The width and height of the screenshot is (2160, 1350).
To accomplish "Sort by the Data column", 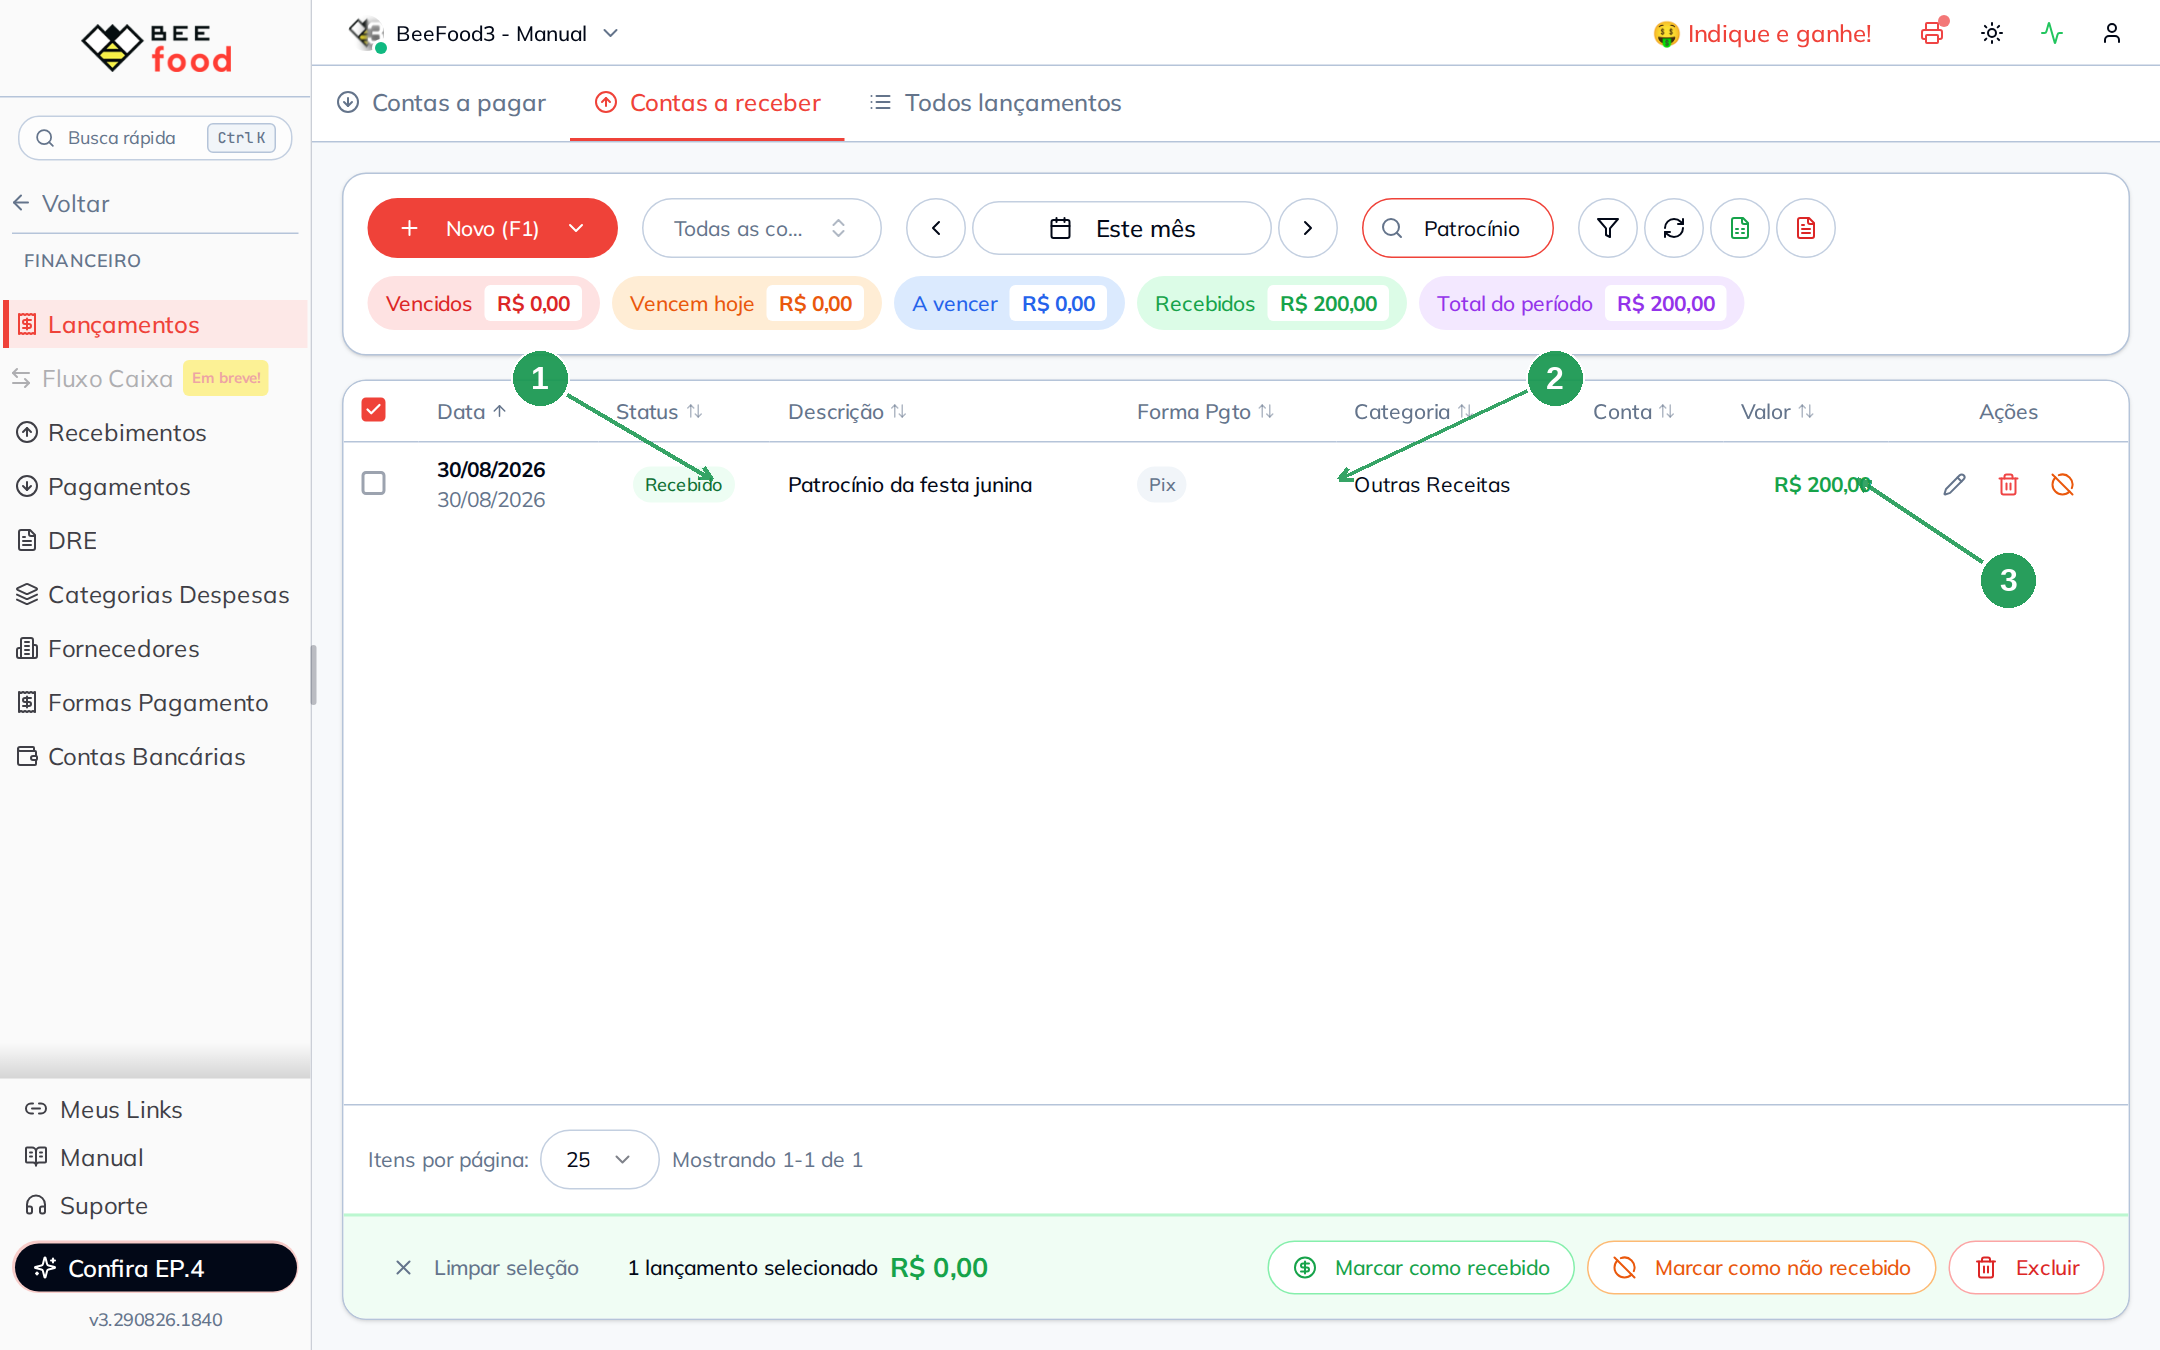I will tap(472, 412).
